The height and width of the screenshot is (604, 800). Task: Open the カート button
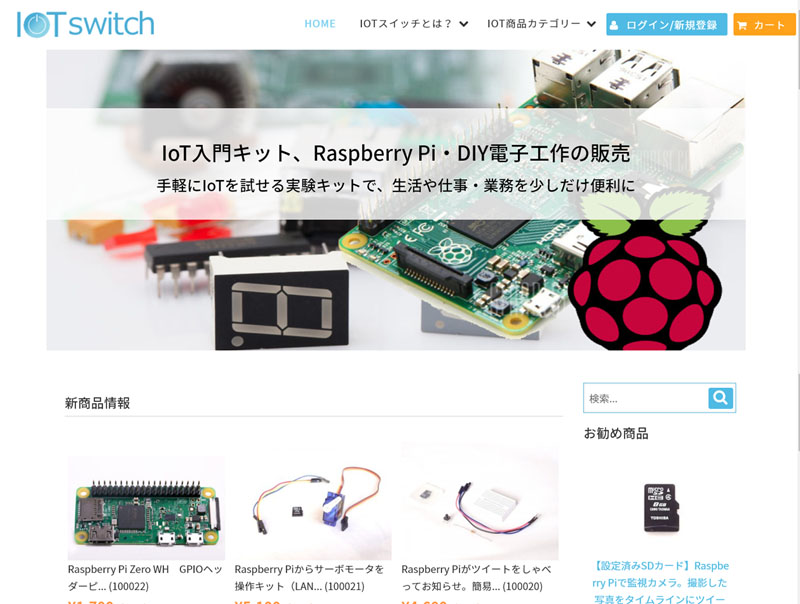764,24
